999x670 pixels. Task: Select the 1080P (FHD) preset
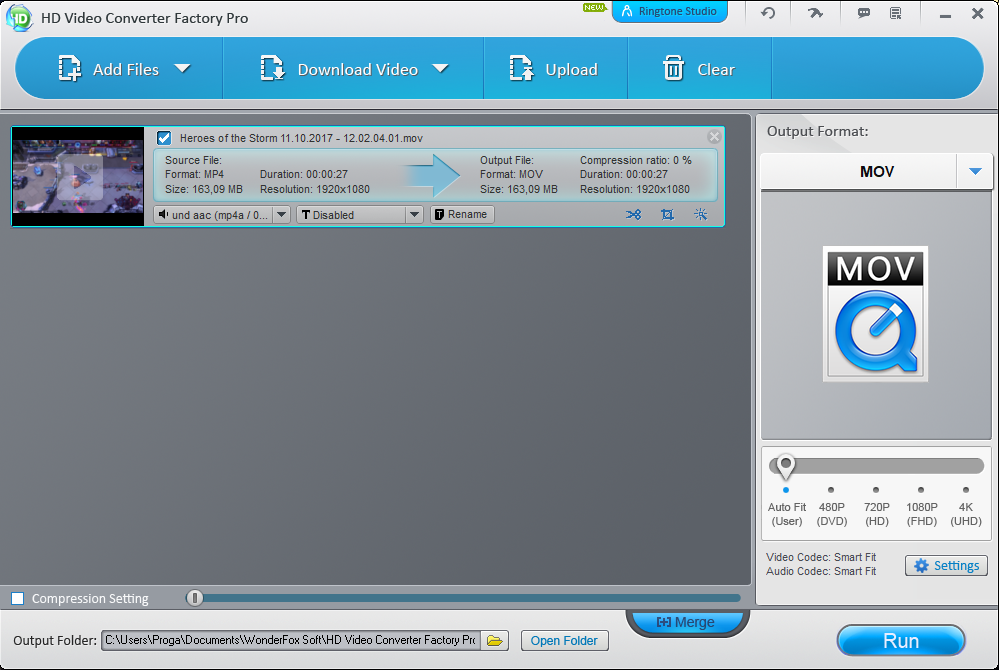tap(921, 492)
